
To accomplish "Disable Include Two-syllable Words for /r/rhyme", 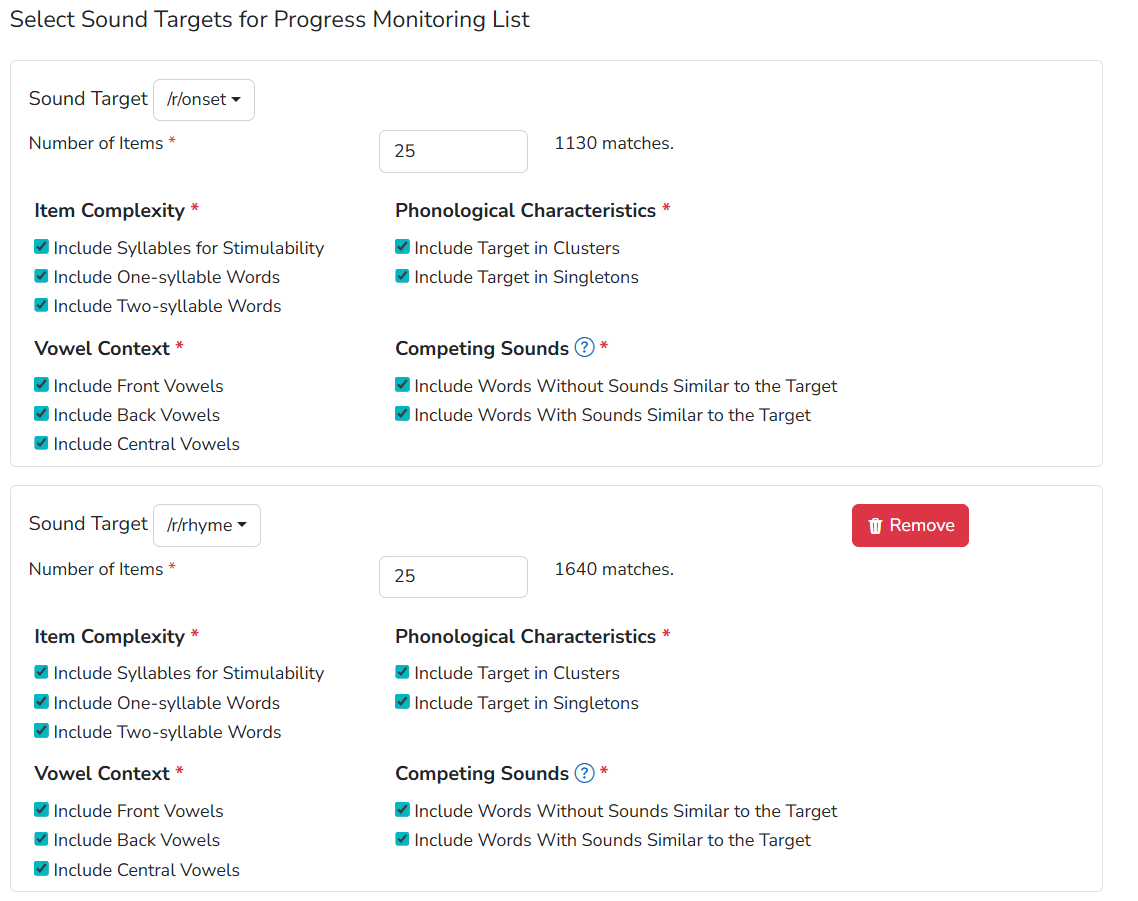I will (x=41, y=730).
